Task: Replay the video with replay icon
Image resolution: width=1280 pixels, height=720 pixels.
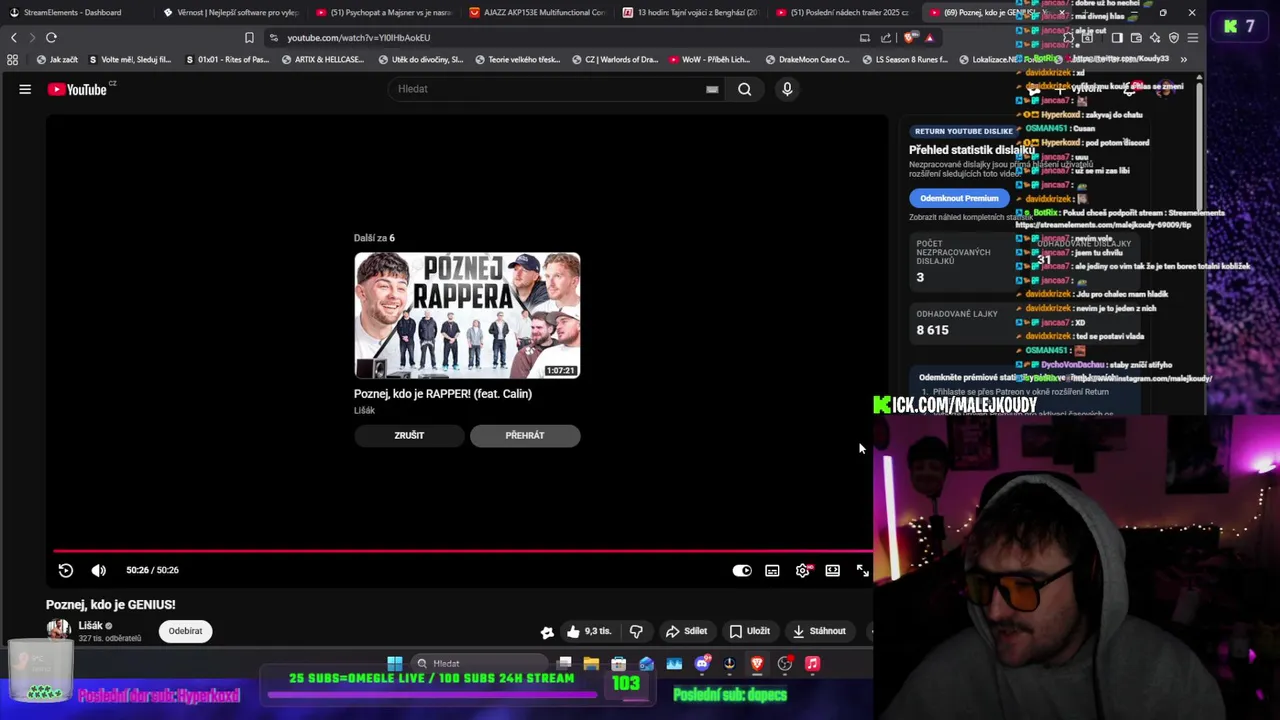Action: [x=66, y=570]
